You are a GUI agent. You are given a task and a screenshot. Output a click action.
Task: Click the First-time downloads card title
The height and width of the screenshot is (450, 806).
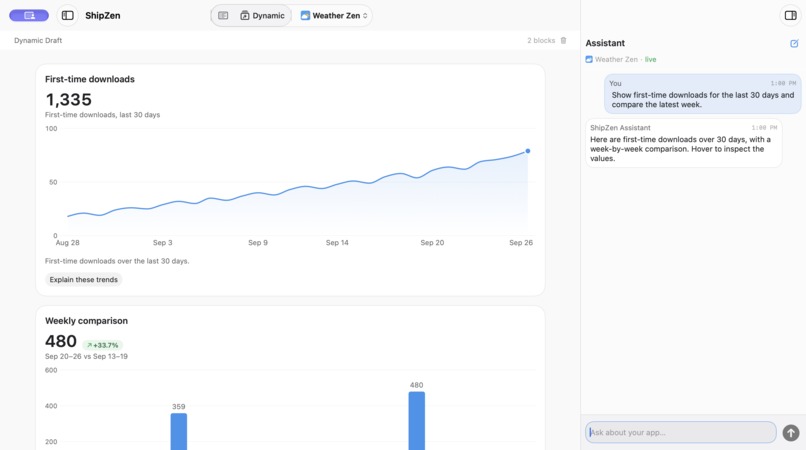[90, 79]
